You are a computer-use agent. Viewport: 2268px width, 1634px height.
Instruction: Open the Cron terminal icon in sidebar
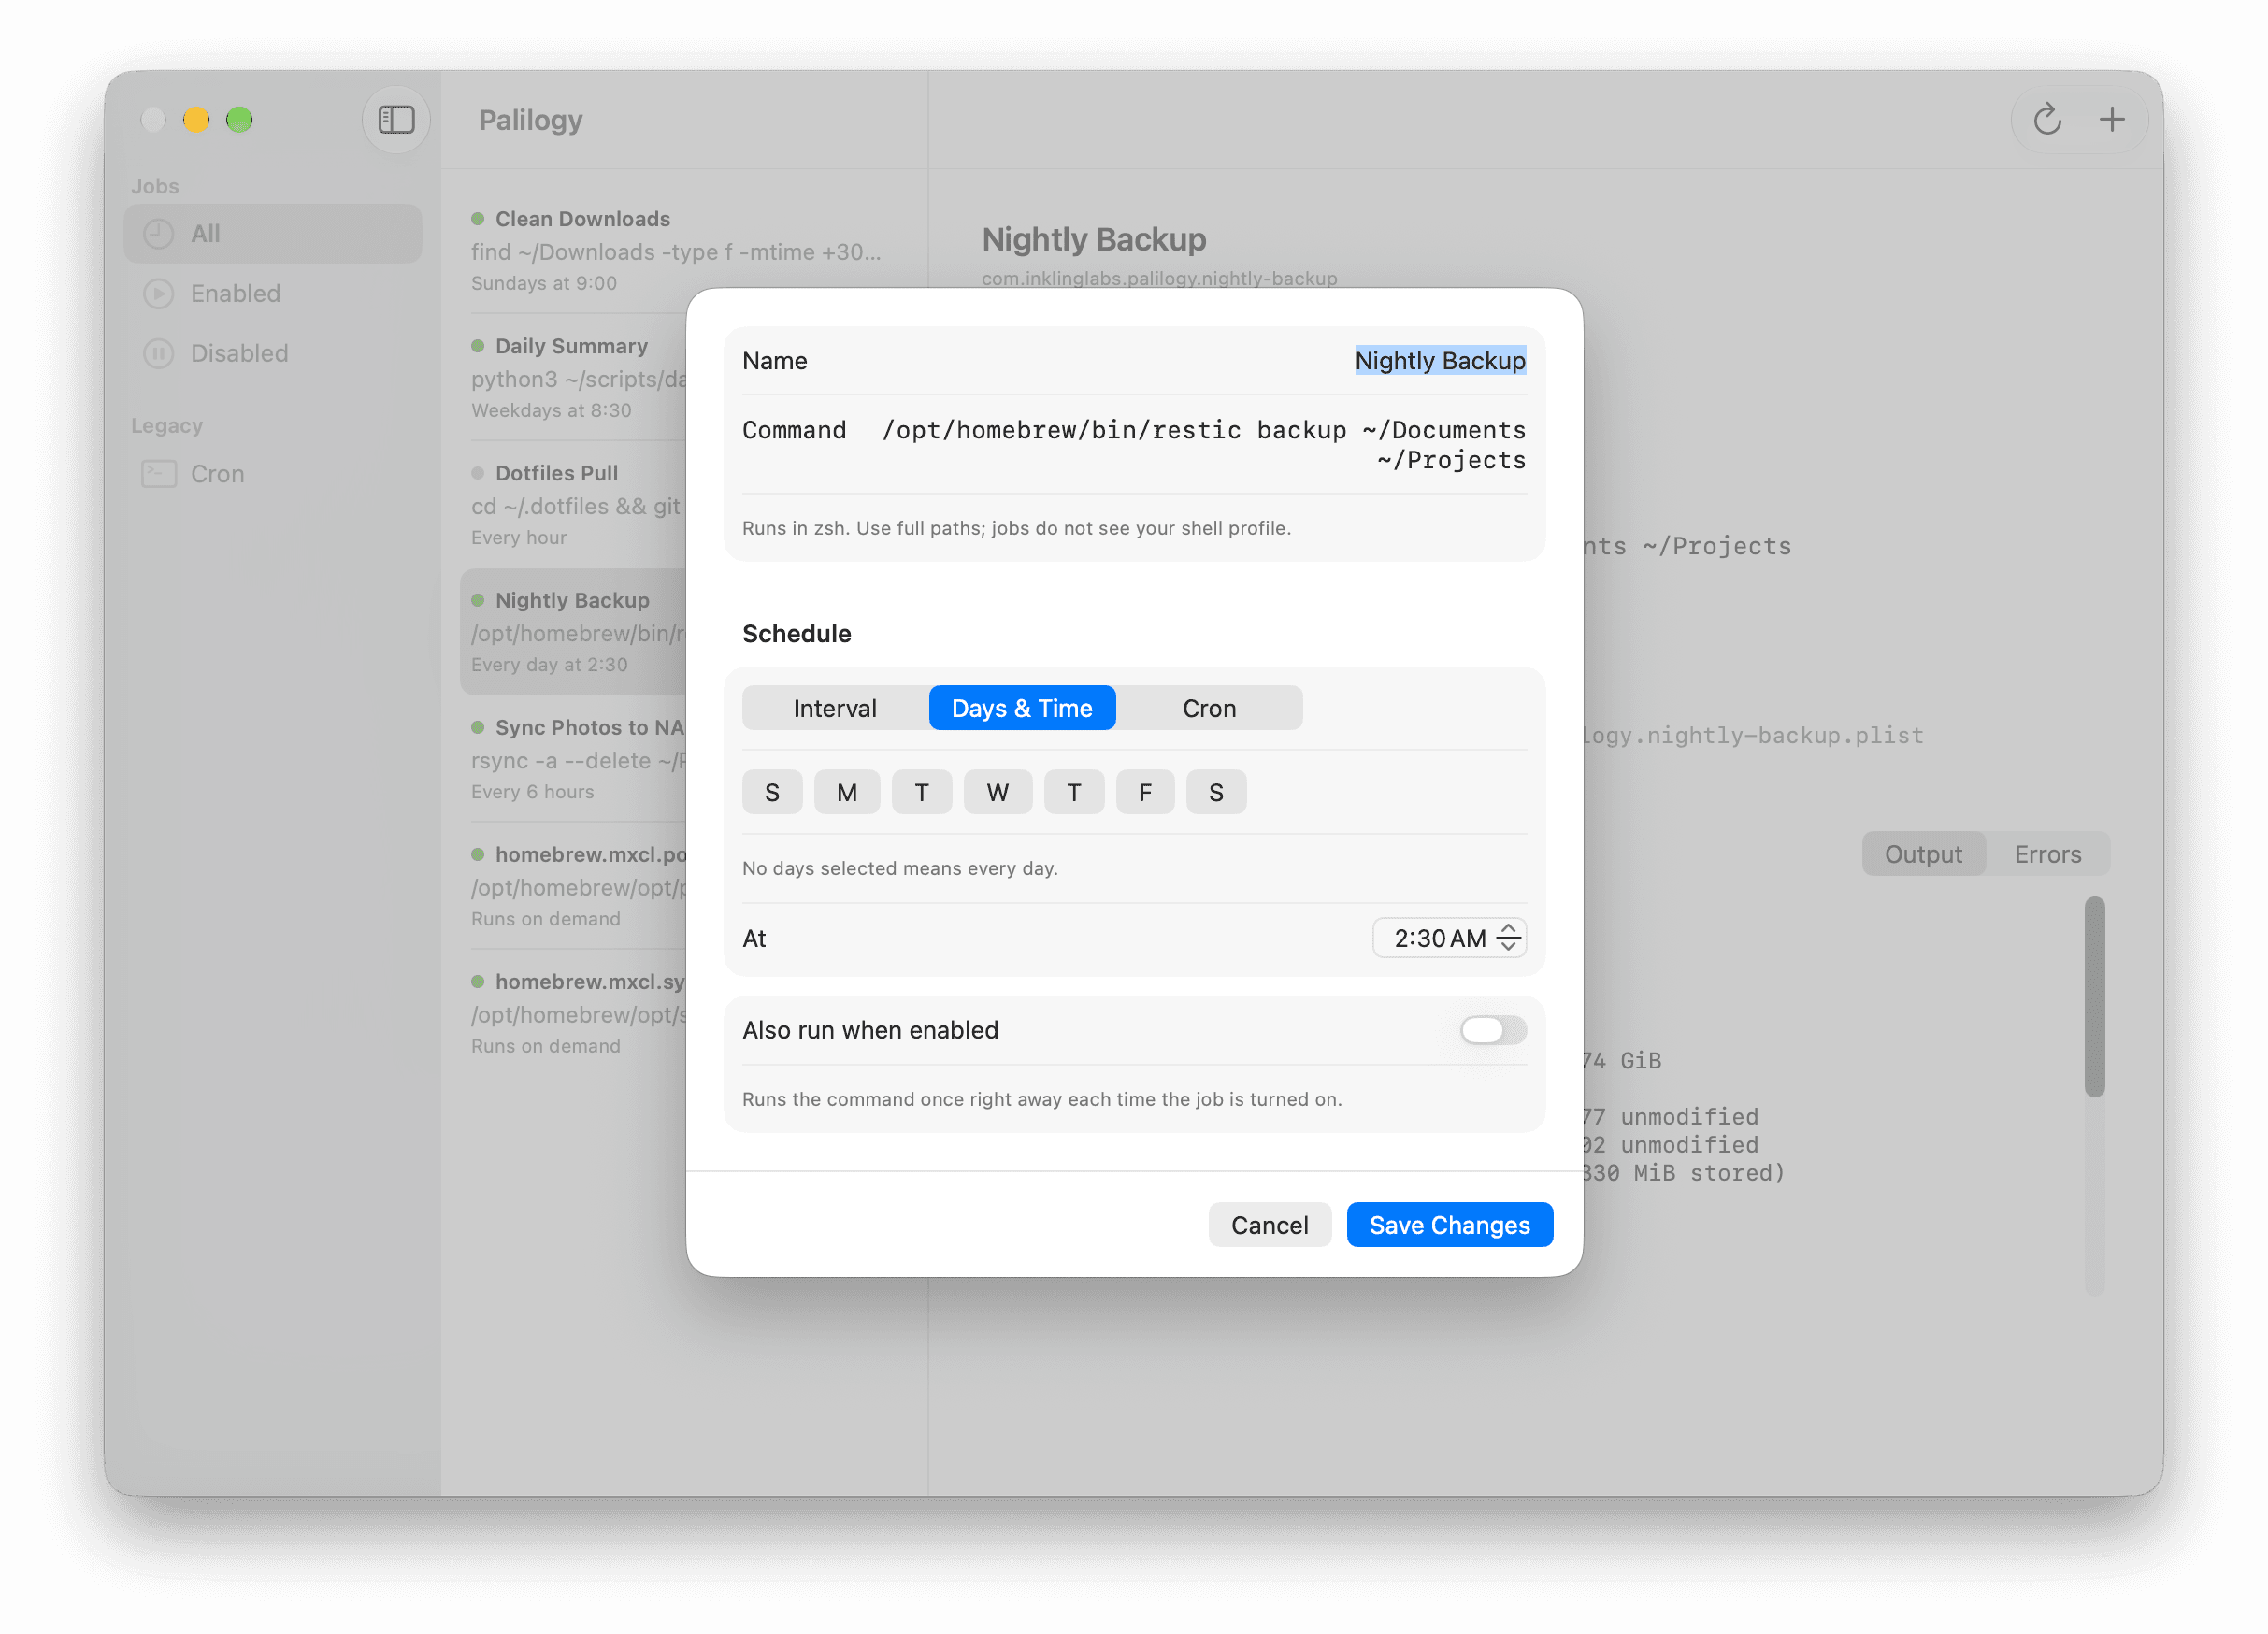pos(158,474)
